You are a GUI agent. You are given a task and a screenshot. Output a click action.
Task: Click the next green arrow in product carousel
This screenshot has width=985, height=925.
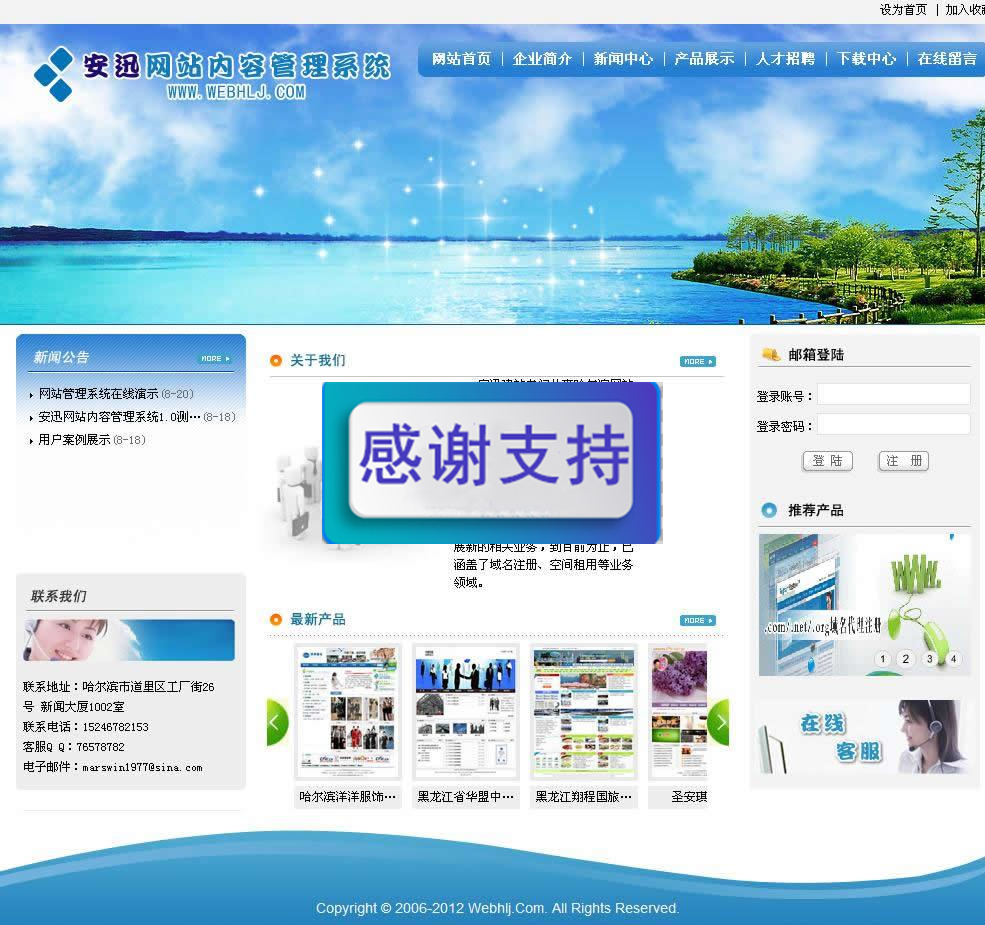tap(719, 723)
